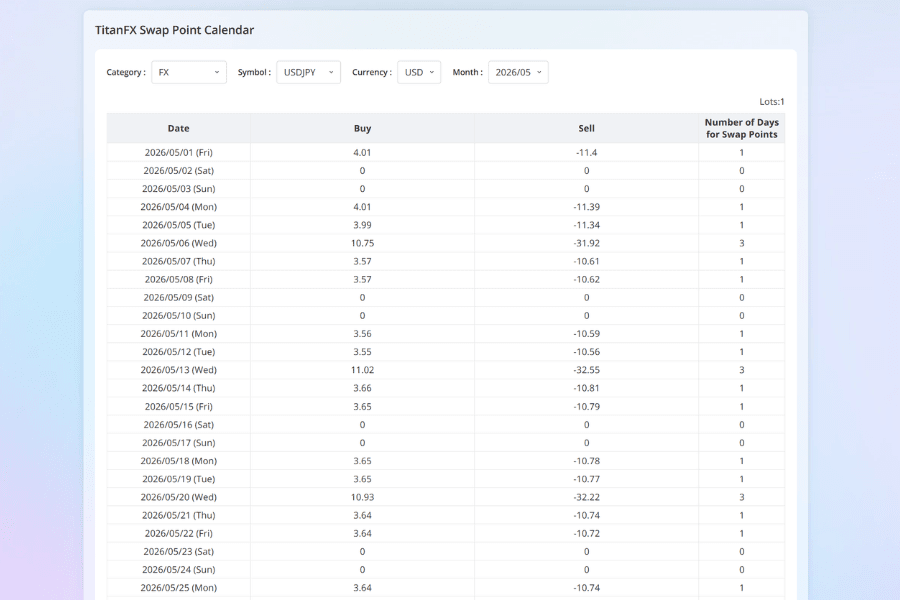Click Sell value -10.62 on 05/08
Viewport: 900px width, 600px height.
[586, 280]
